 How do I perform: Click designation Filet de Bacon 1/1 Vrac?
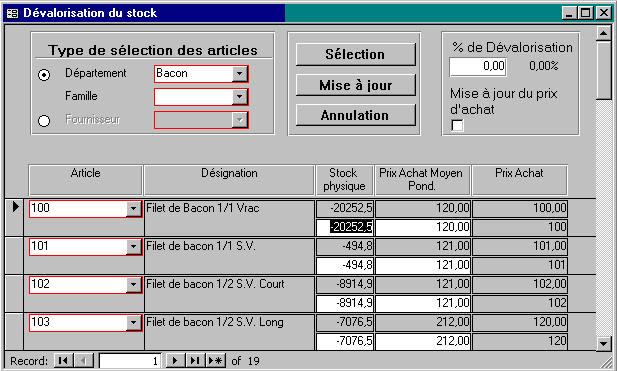[229, 218]
